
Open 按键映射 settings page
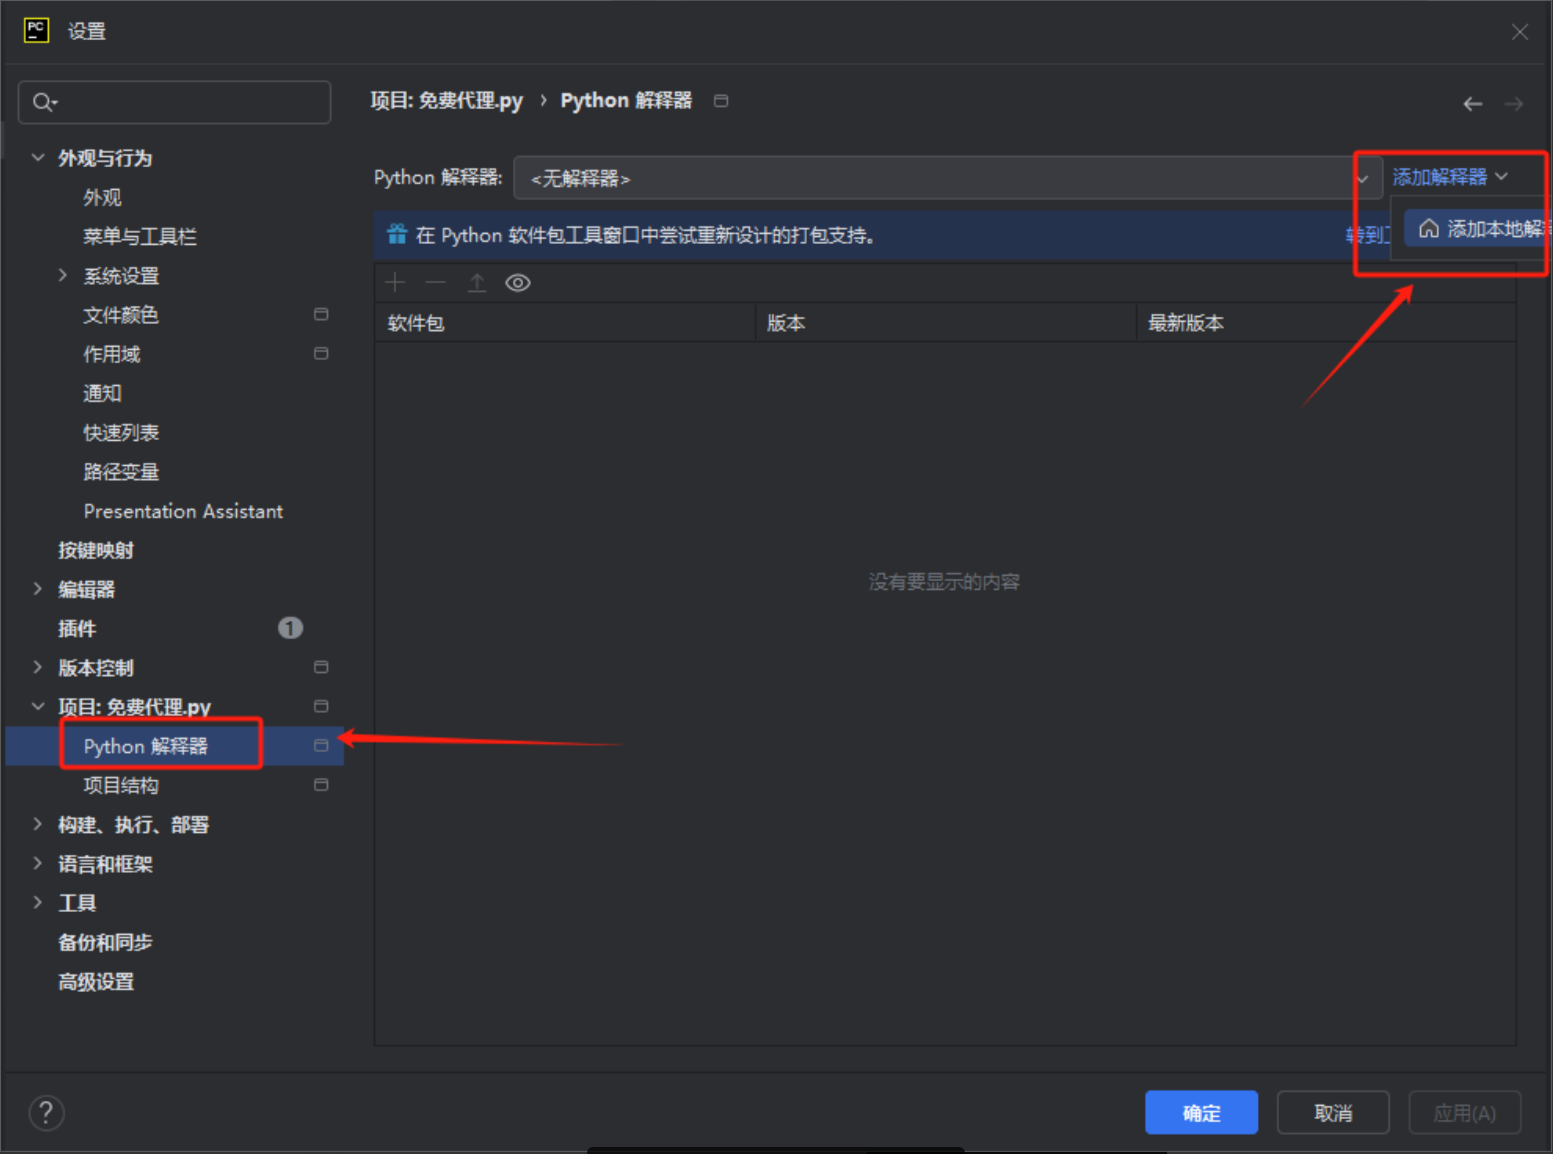tap(96, 550)
